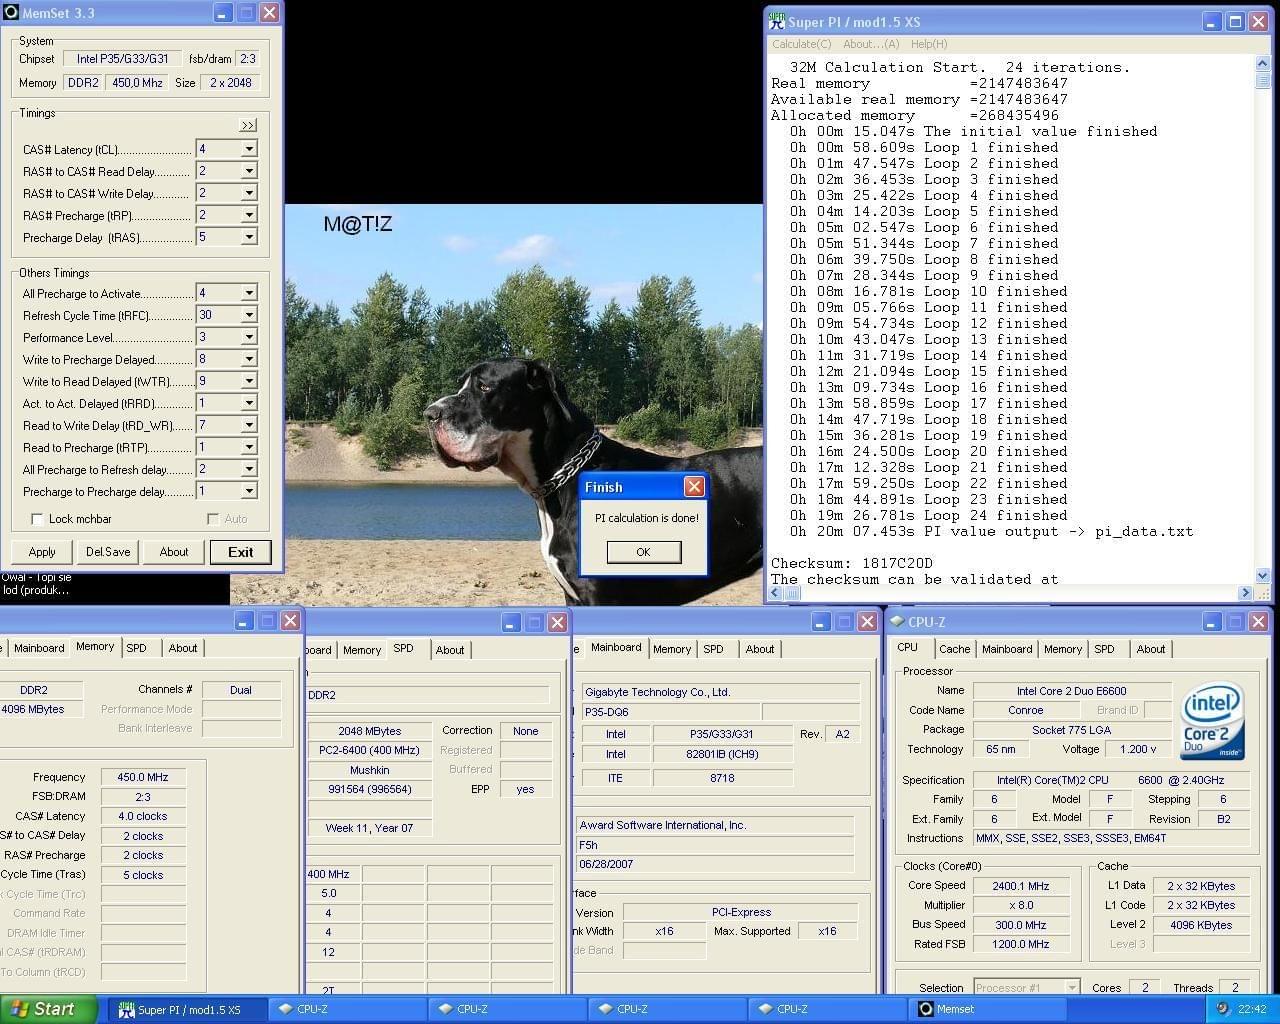This screenshot has width=1280, height=1024.
Task: Click the Checksum: 1817C20D line
Action: click(x=852, y=563)
